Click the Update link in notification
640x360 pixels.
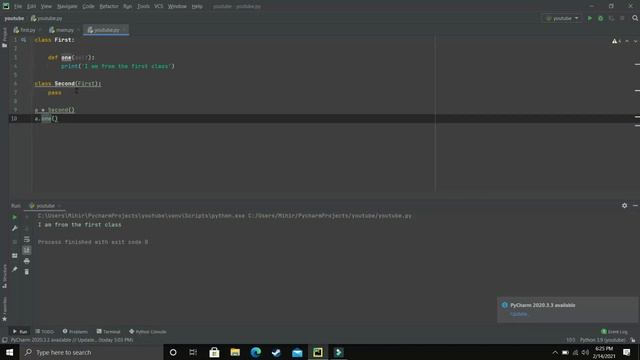(x=519, y=314)
